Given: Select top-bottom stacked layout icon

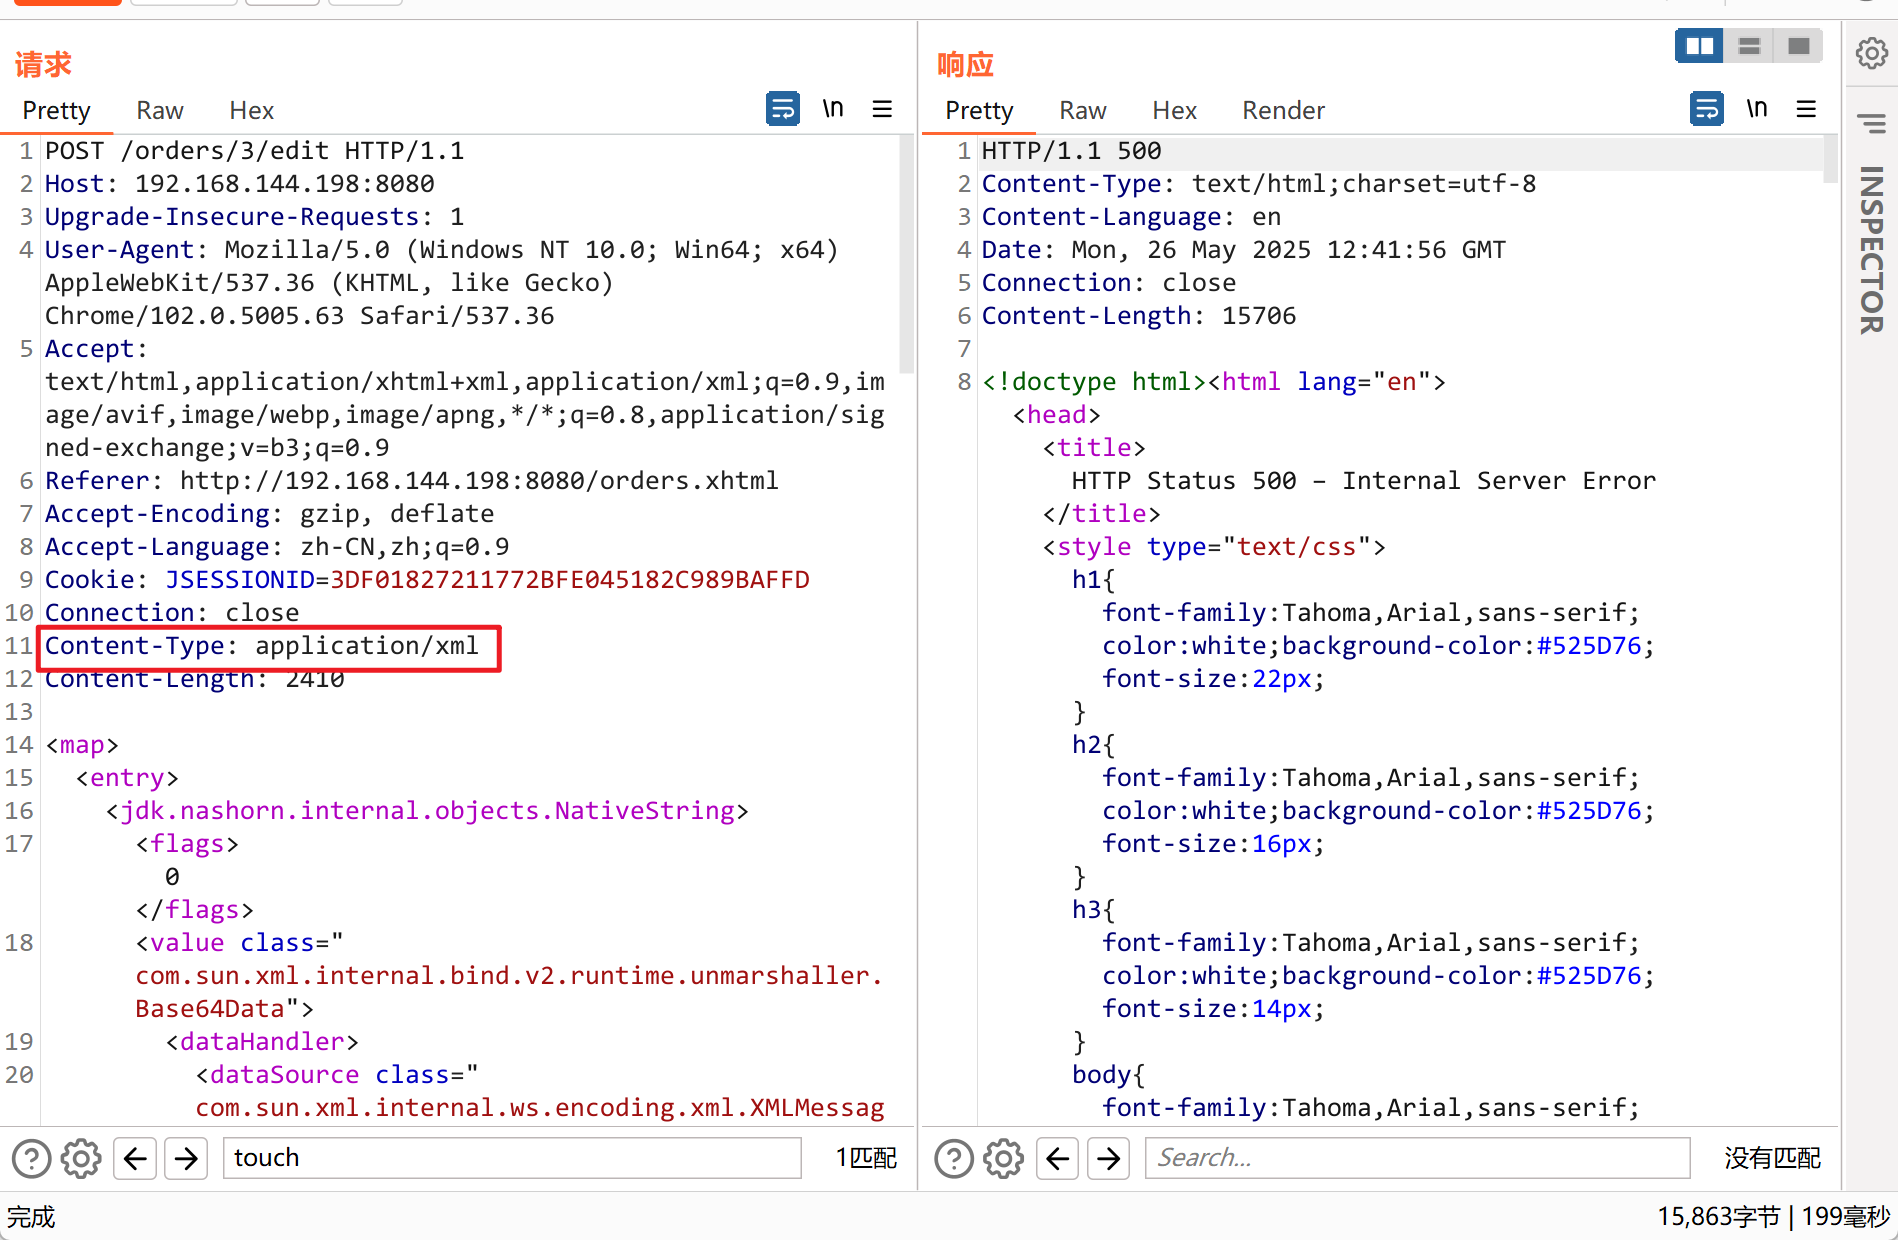Looking at the screenshot, I should tap(1748, 46).
